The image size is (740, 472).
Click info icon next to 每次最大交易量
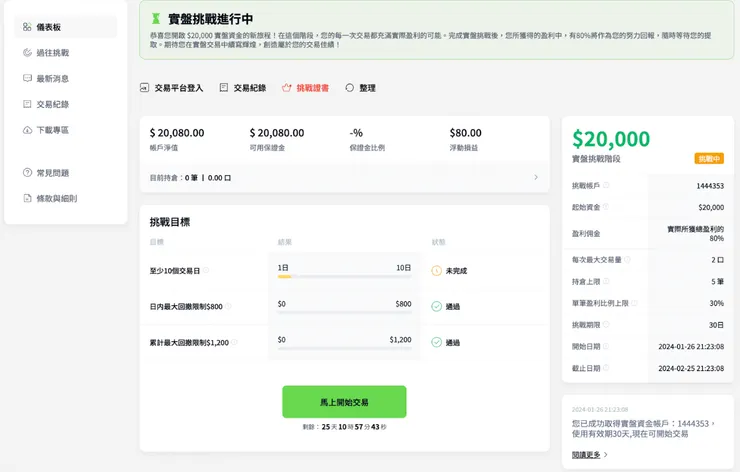[627, 260]
